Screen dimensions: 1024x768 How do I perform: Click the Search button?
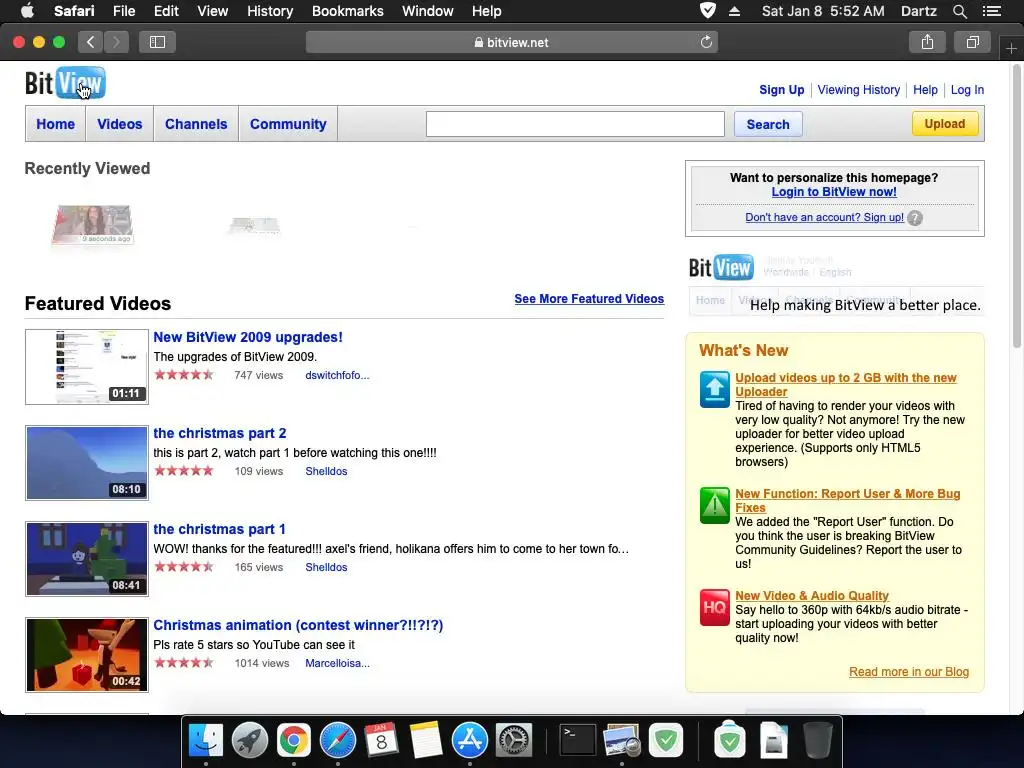[768, 124]
